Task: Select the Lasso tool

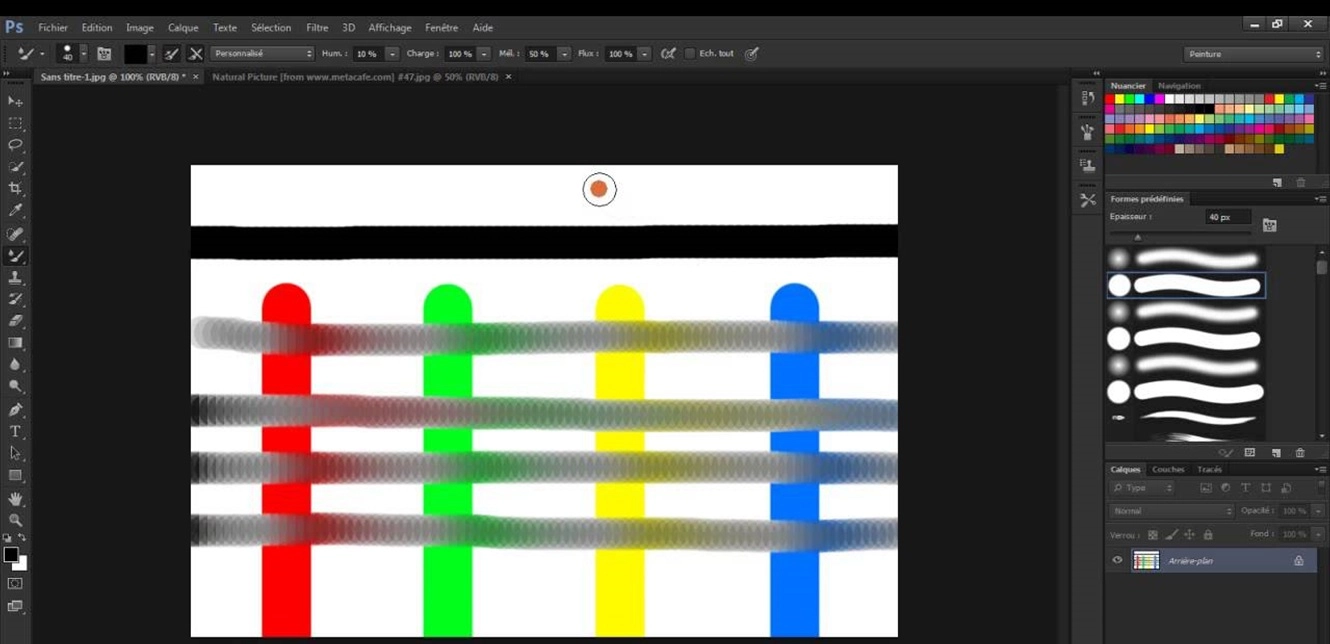Action: [15, 145]
